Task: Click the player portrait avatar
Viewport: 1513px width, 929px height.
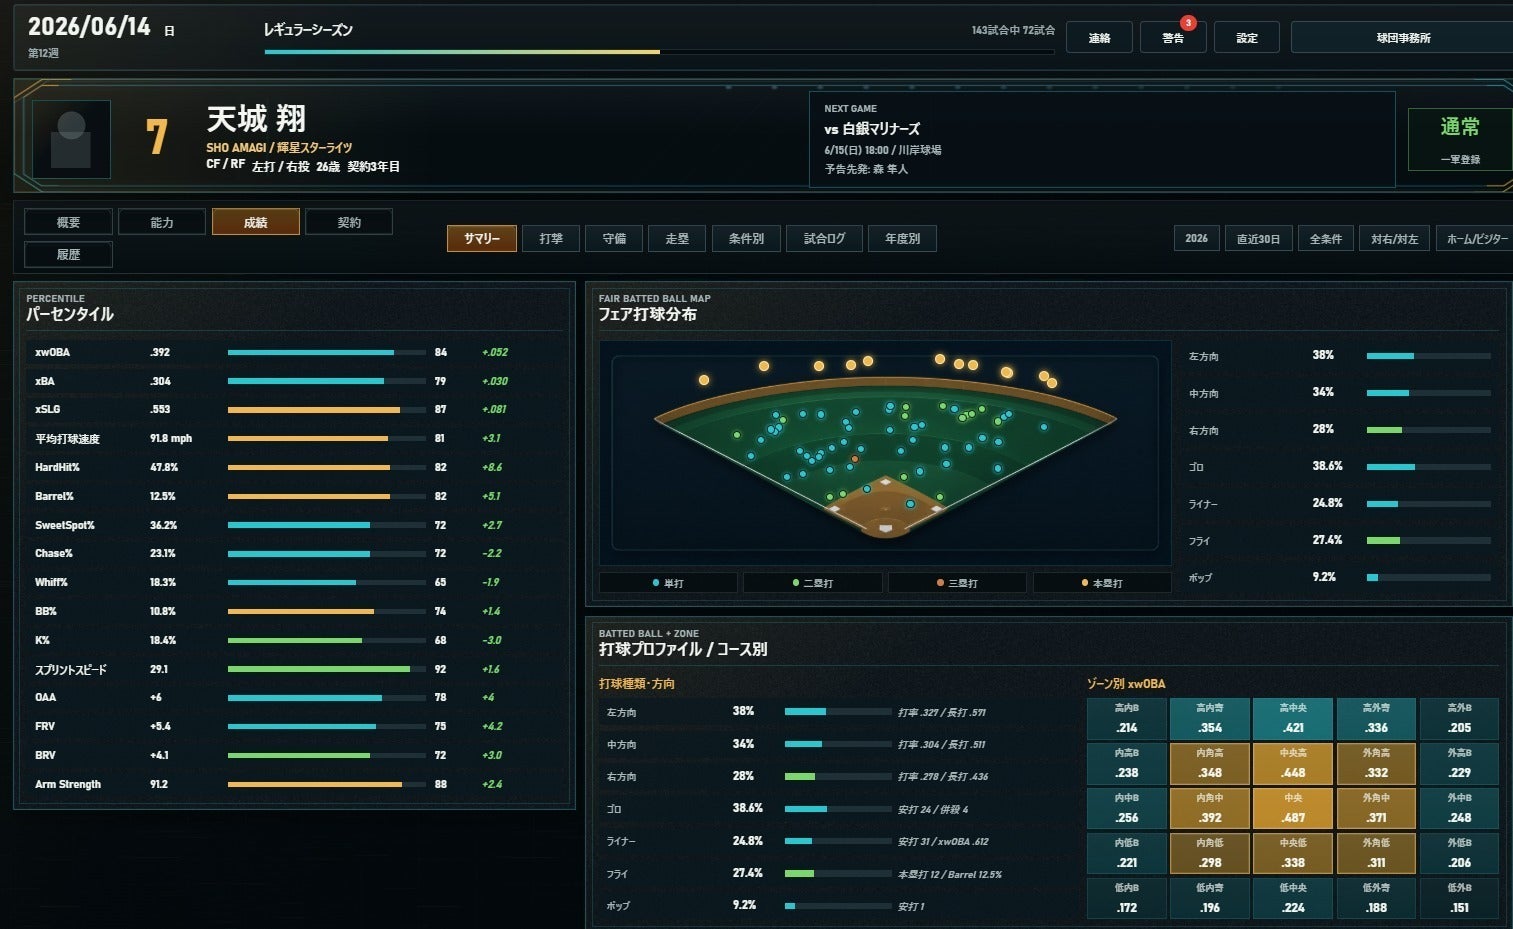Action: coord(71,139)
